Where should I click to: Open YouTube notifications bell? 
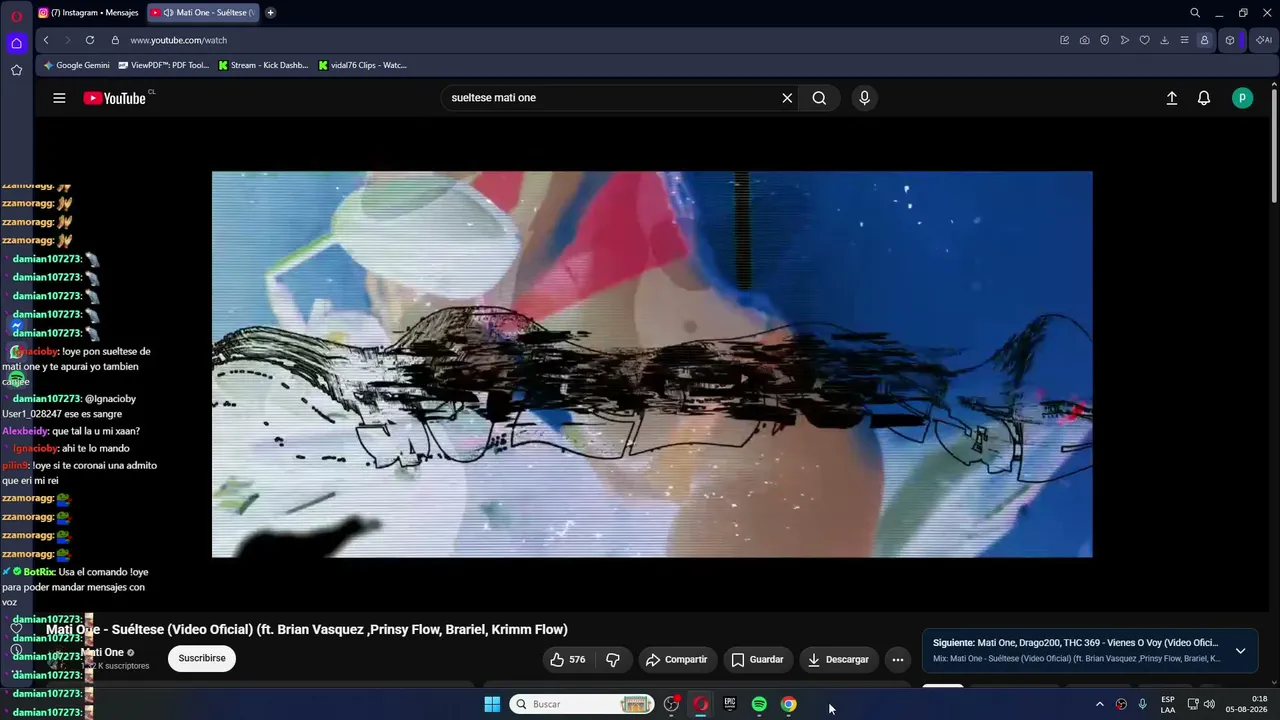(x=1204, y=98)
